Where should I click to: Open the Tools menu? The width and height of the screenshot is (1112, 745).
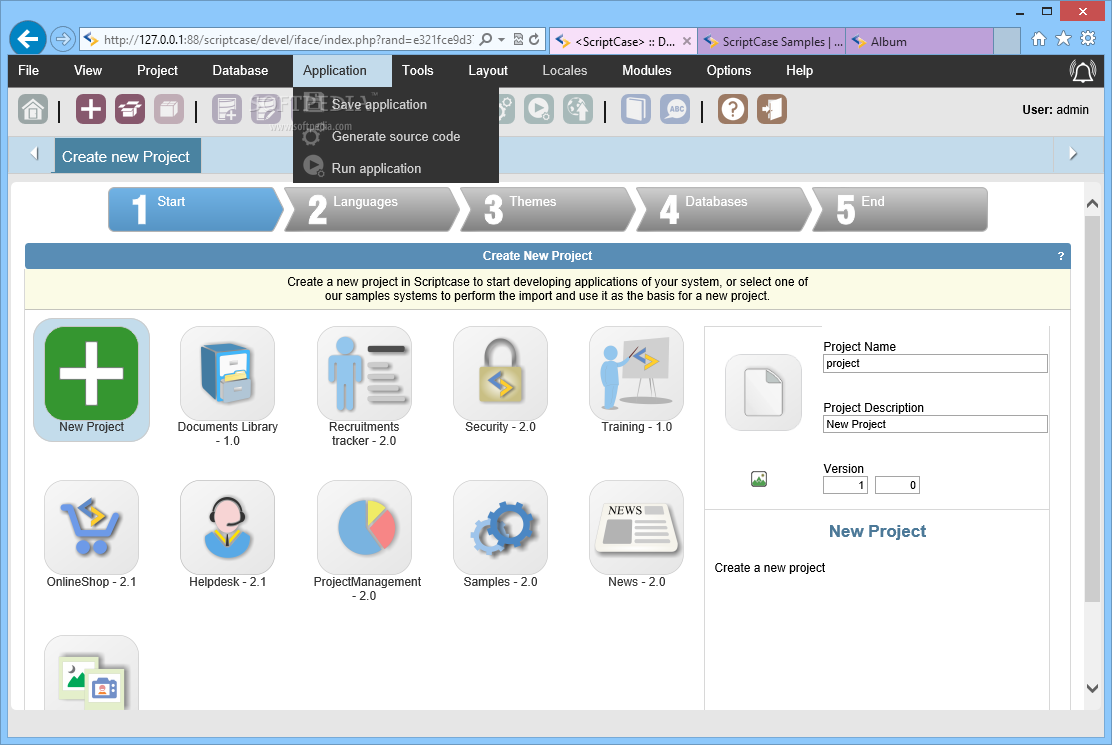[x=418, y=70]
